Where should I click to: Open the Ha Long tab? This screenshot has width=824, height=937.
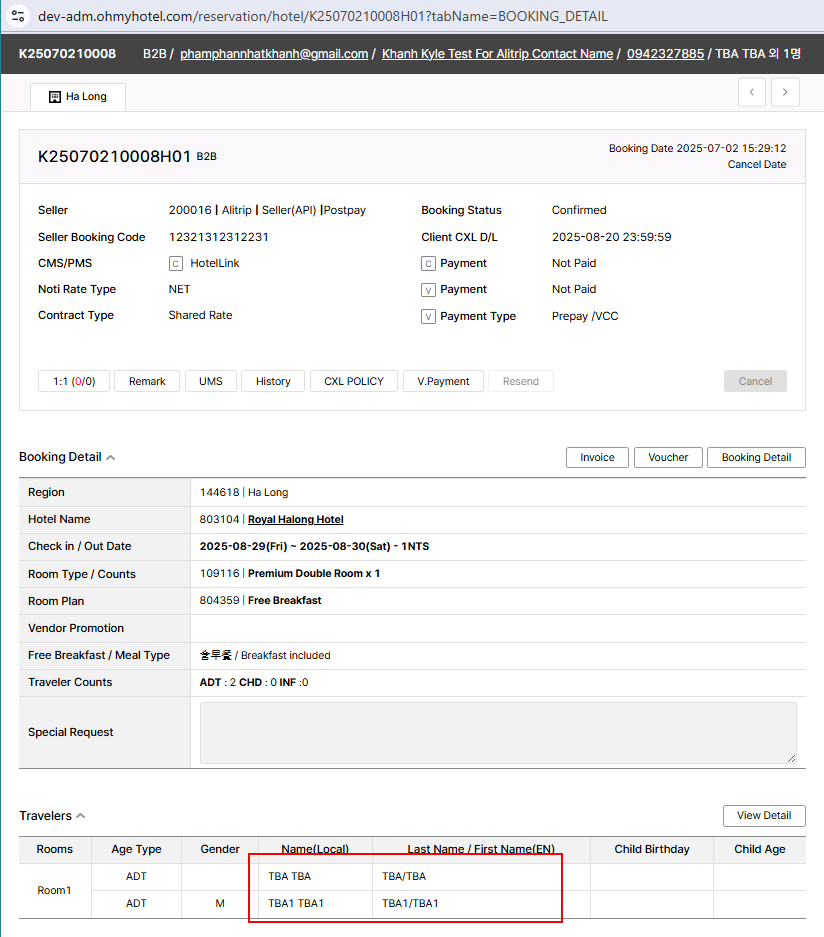pyautogui.click(x=78, y=97)
